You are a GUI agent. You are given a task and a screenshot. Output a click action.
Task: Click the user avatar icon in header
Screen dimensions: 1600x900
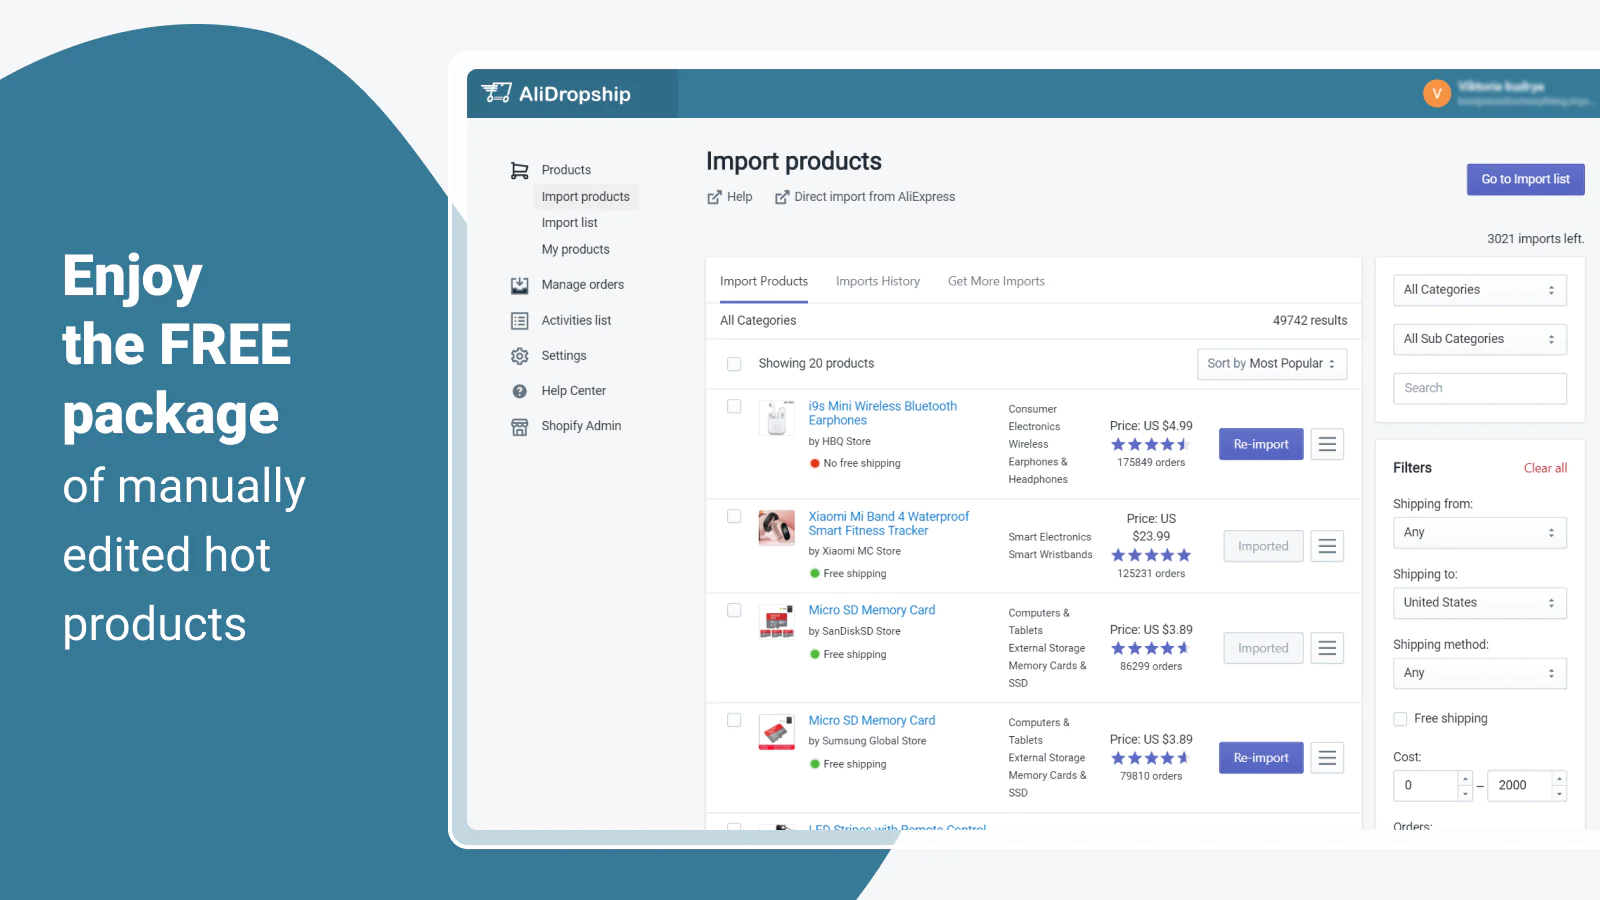(1436, 94)
